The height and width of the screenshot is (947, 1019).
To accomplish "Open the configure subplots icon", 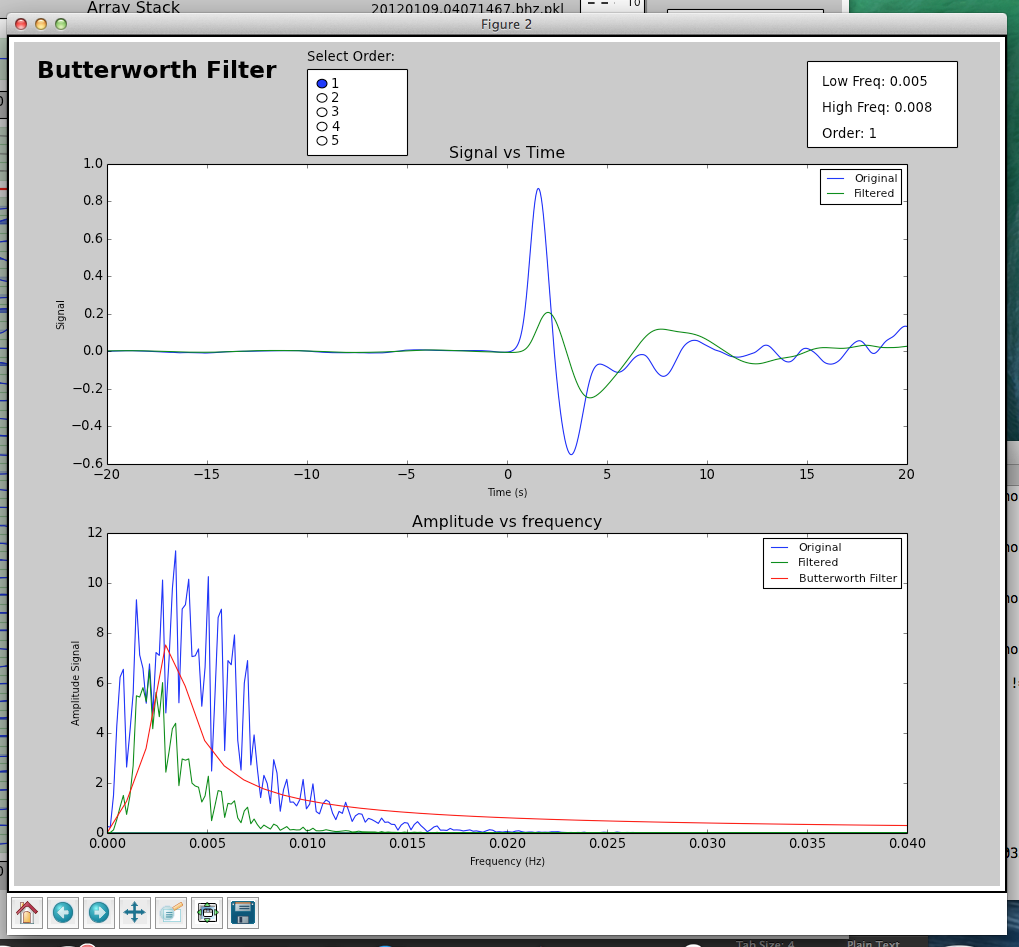I will click(x=207, y=913).
